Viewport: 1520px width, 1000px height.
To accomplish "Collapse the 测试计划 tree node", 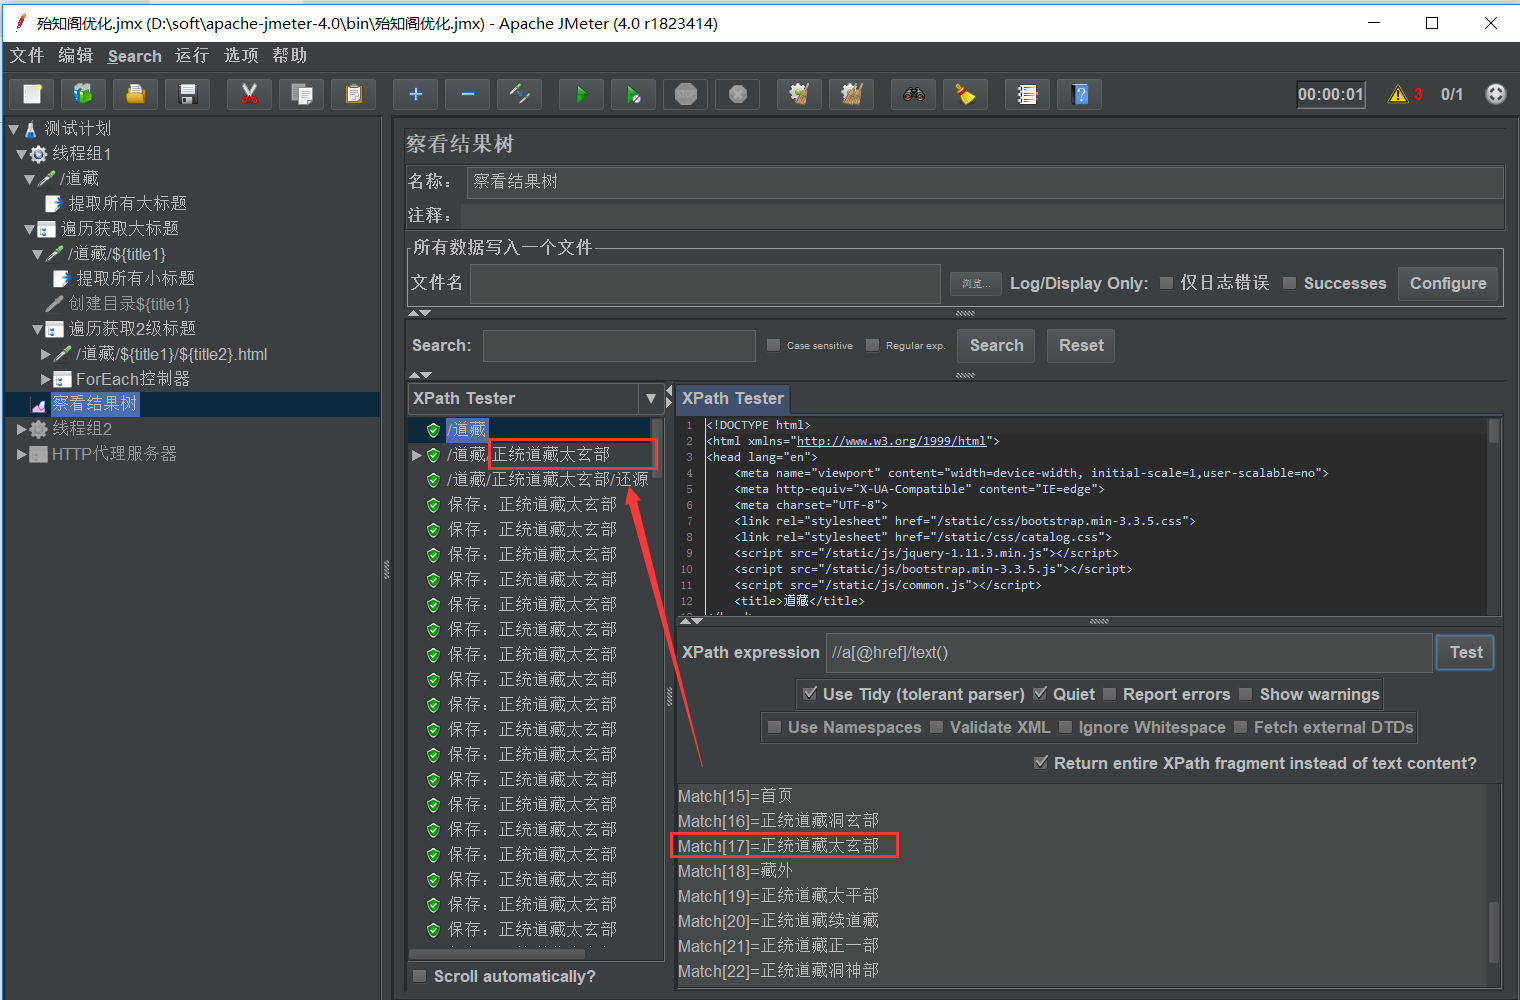I will 13,129.
